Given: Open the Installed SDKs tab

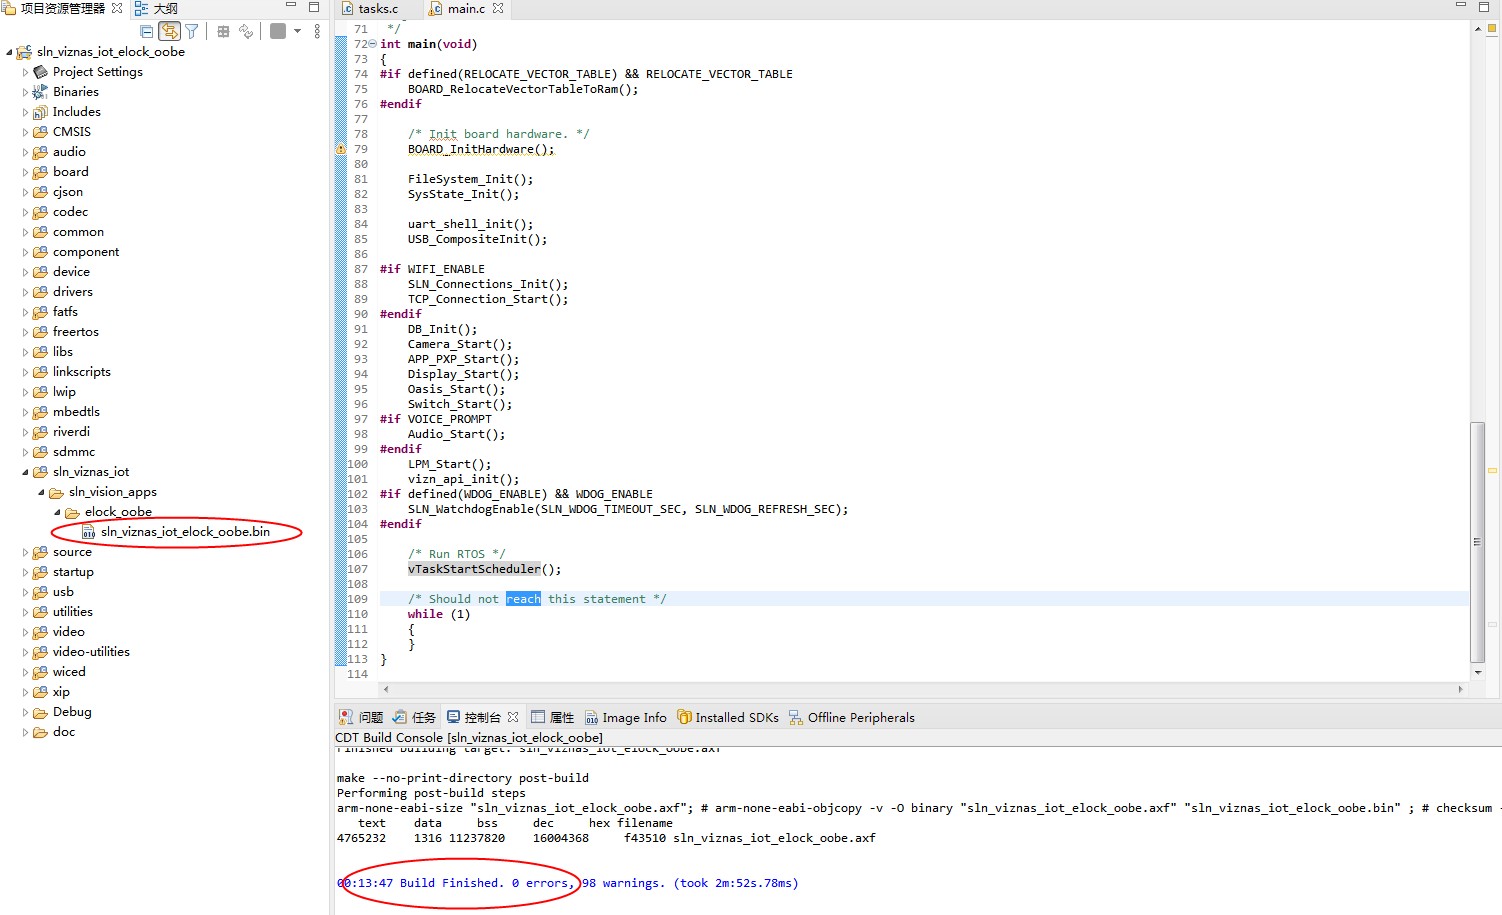Looking at the screenshot, I should pos(728,717).
